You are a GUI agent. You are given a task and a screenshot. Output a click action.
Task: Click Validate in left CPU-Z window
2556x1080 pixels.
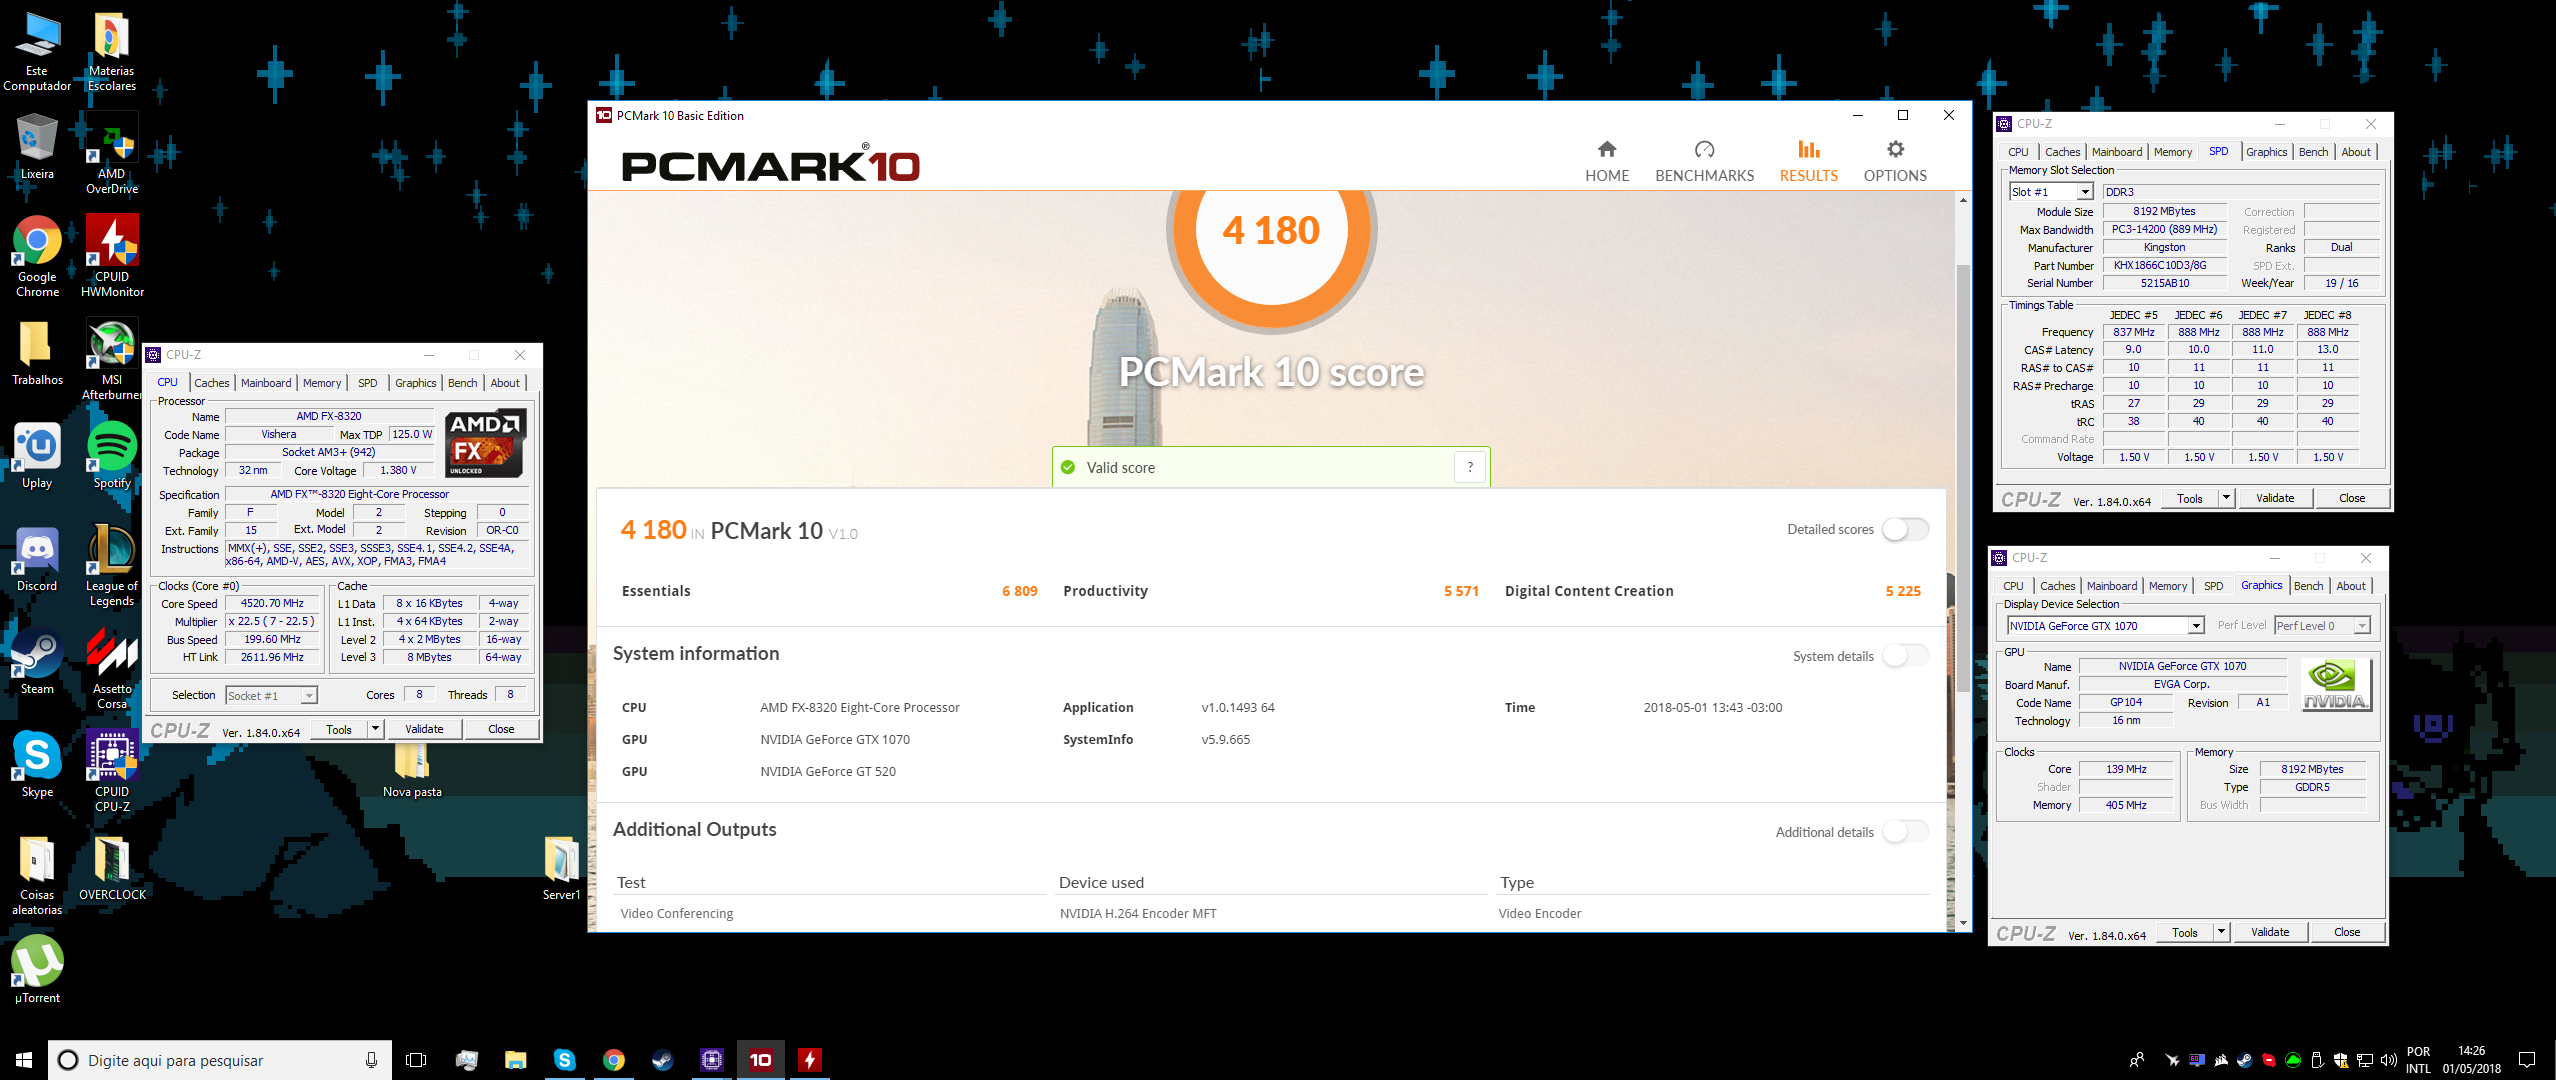point(424,729)
